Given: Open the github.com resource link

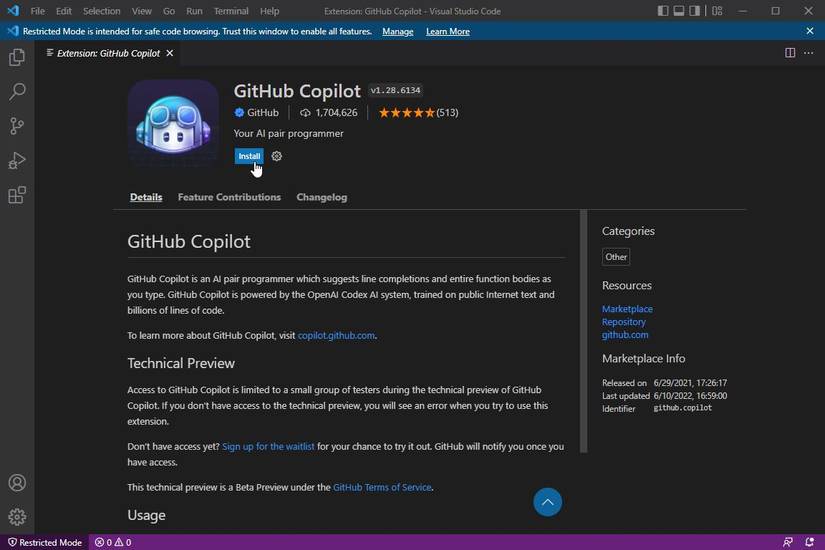Looking at the screenshot, I should (625, 335).
